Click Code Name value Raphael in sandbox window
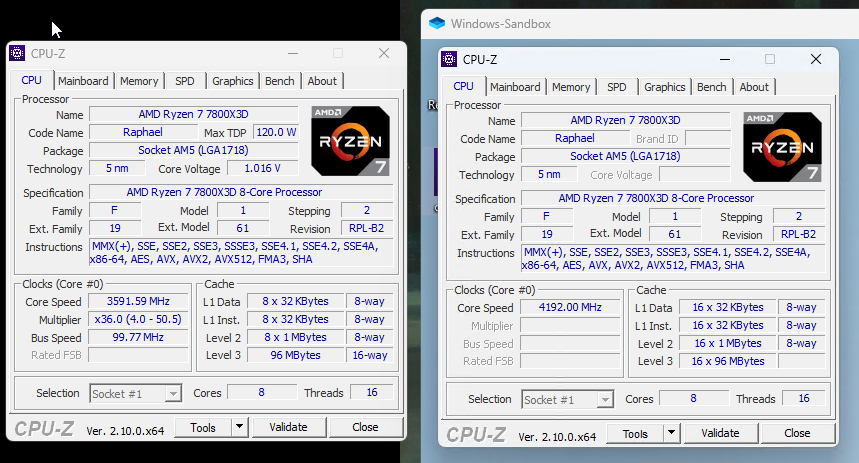The height and width of the screenshot is (463, 859). point(575,138)
